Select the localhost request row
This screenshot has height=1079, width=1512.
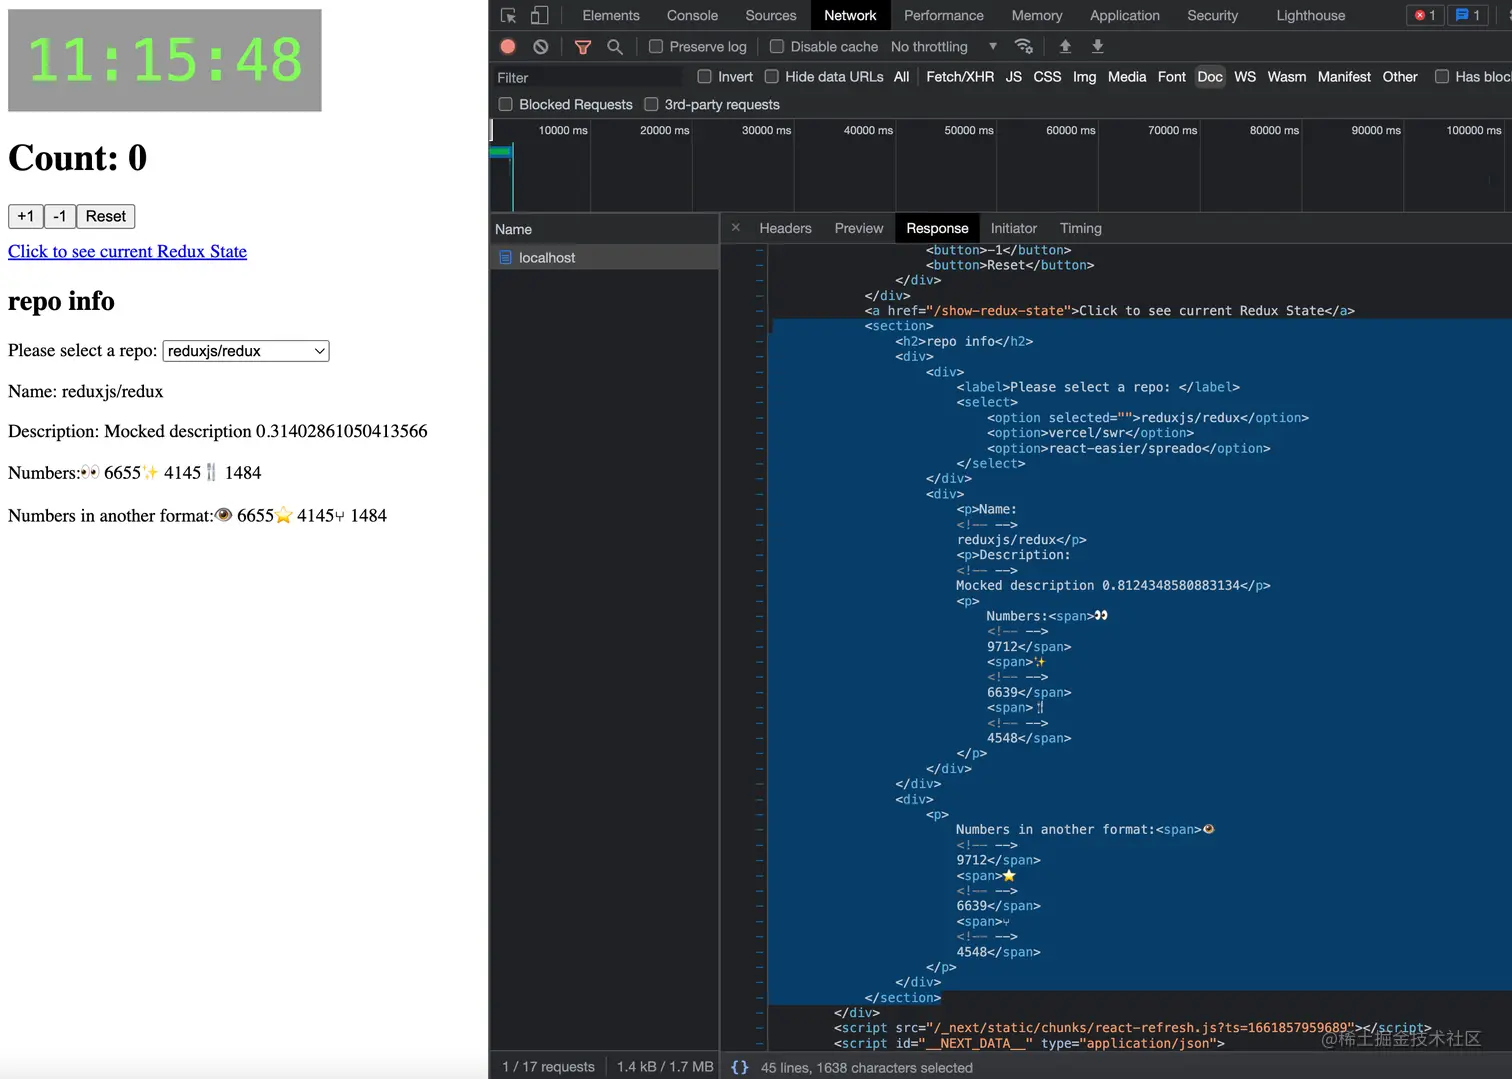tap(604, 258)
